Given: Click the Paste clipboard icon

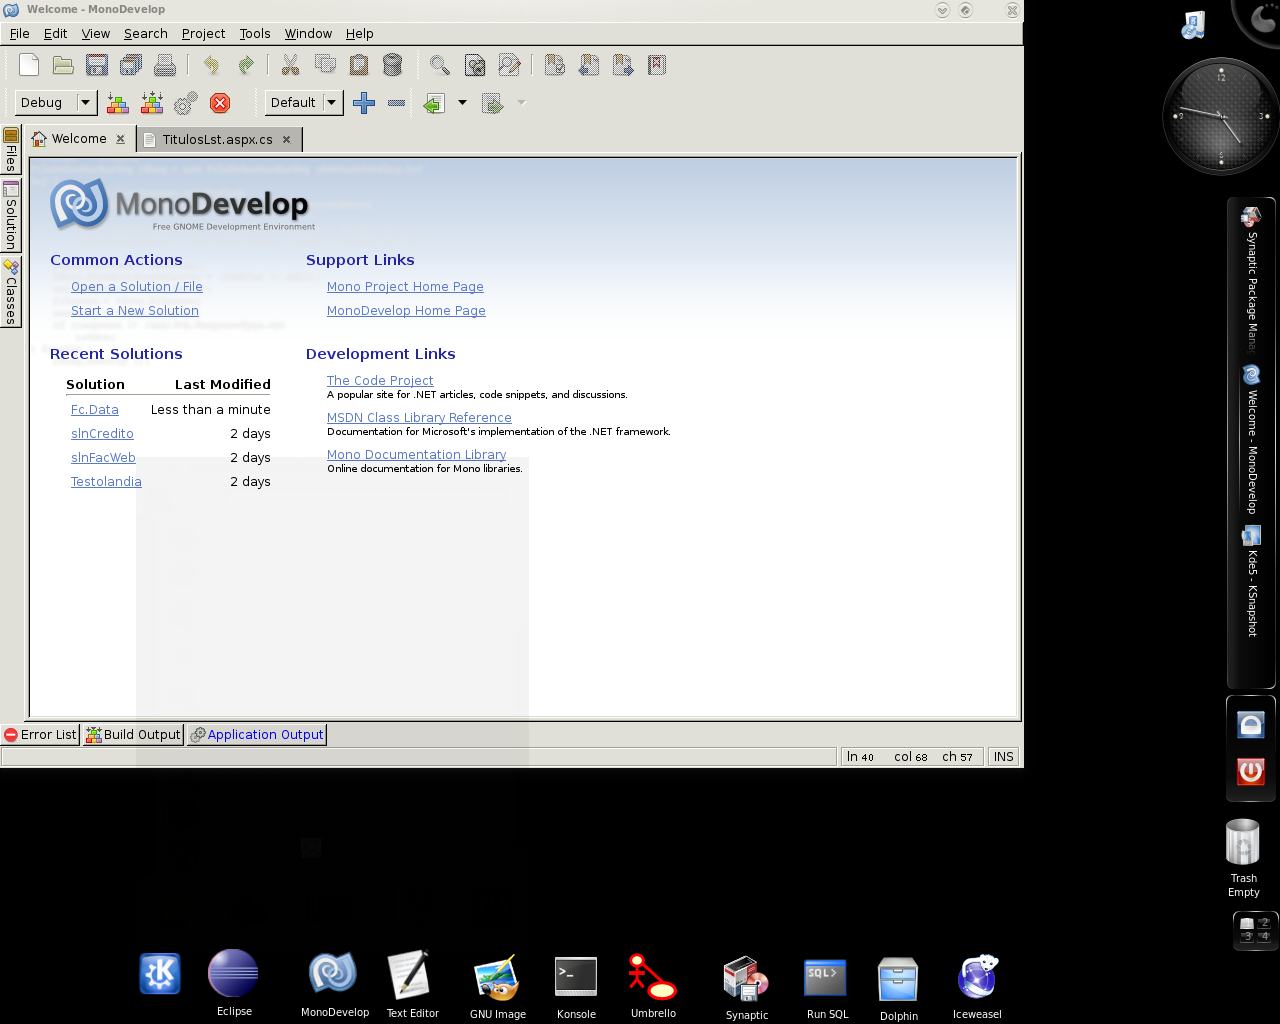Looking at the screenshot, I should coord(359,66).
